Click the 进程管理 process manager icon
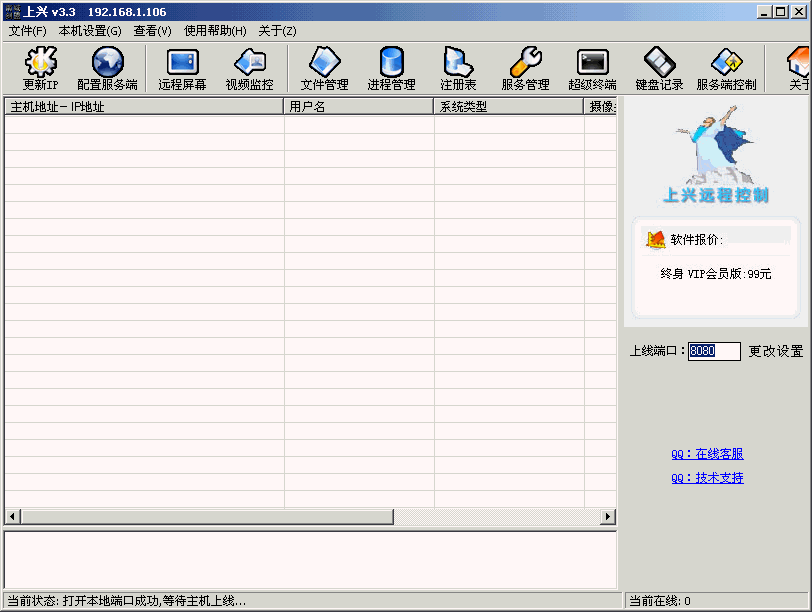Screen dimensions: 812x612 391,68
